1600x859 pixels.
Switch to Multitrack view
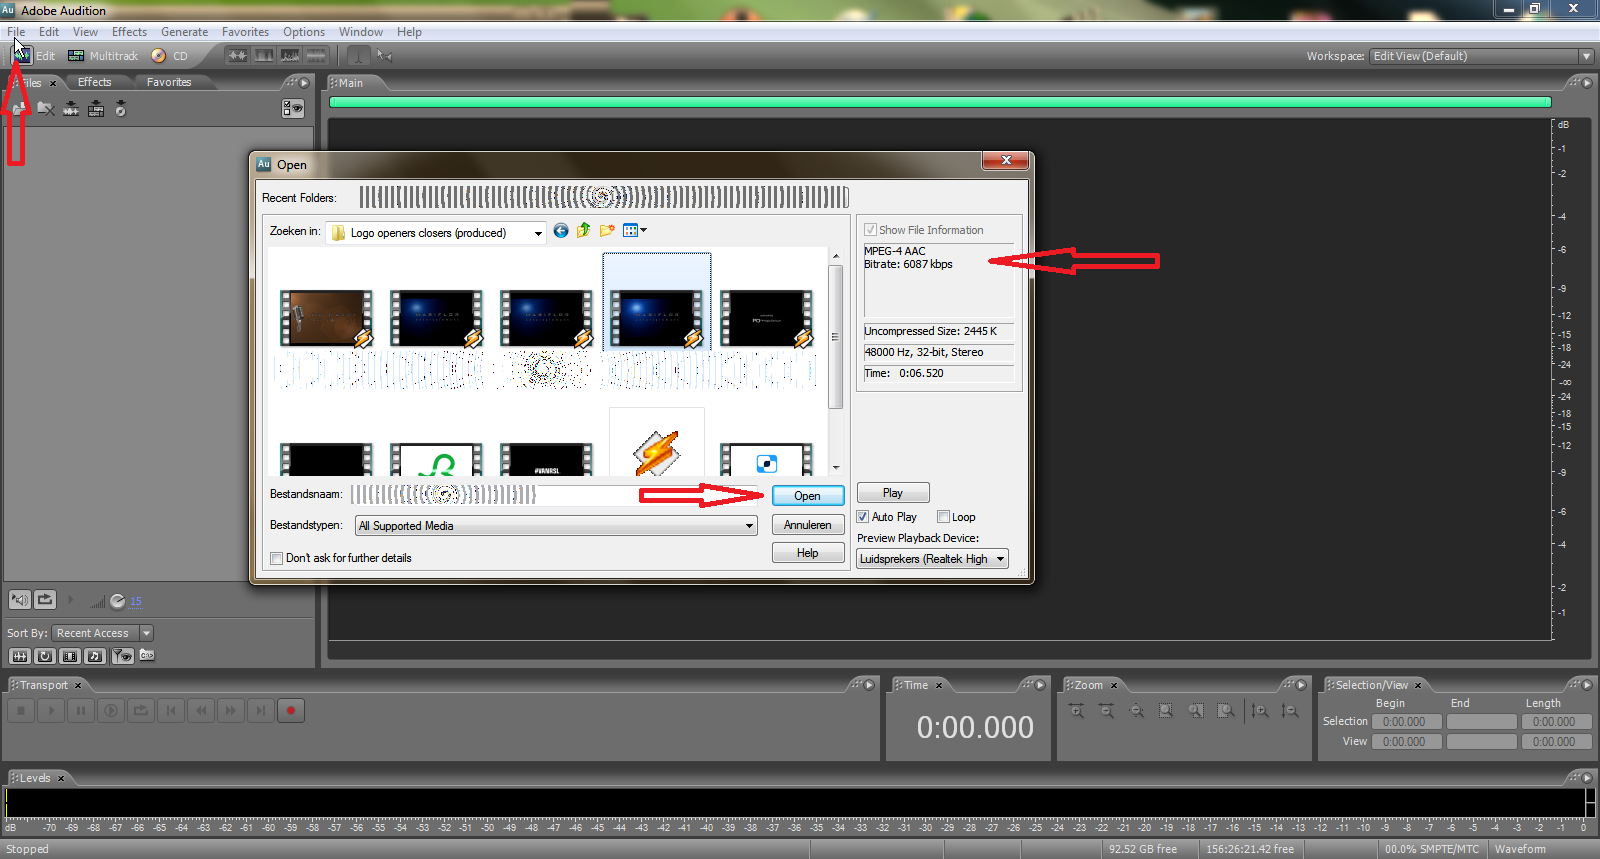tap(103, 56)
